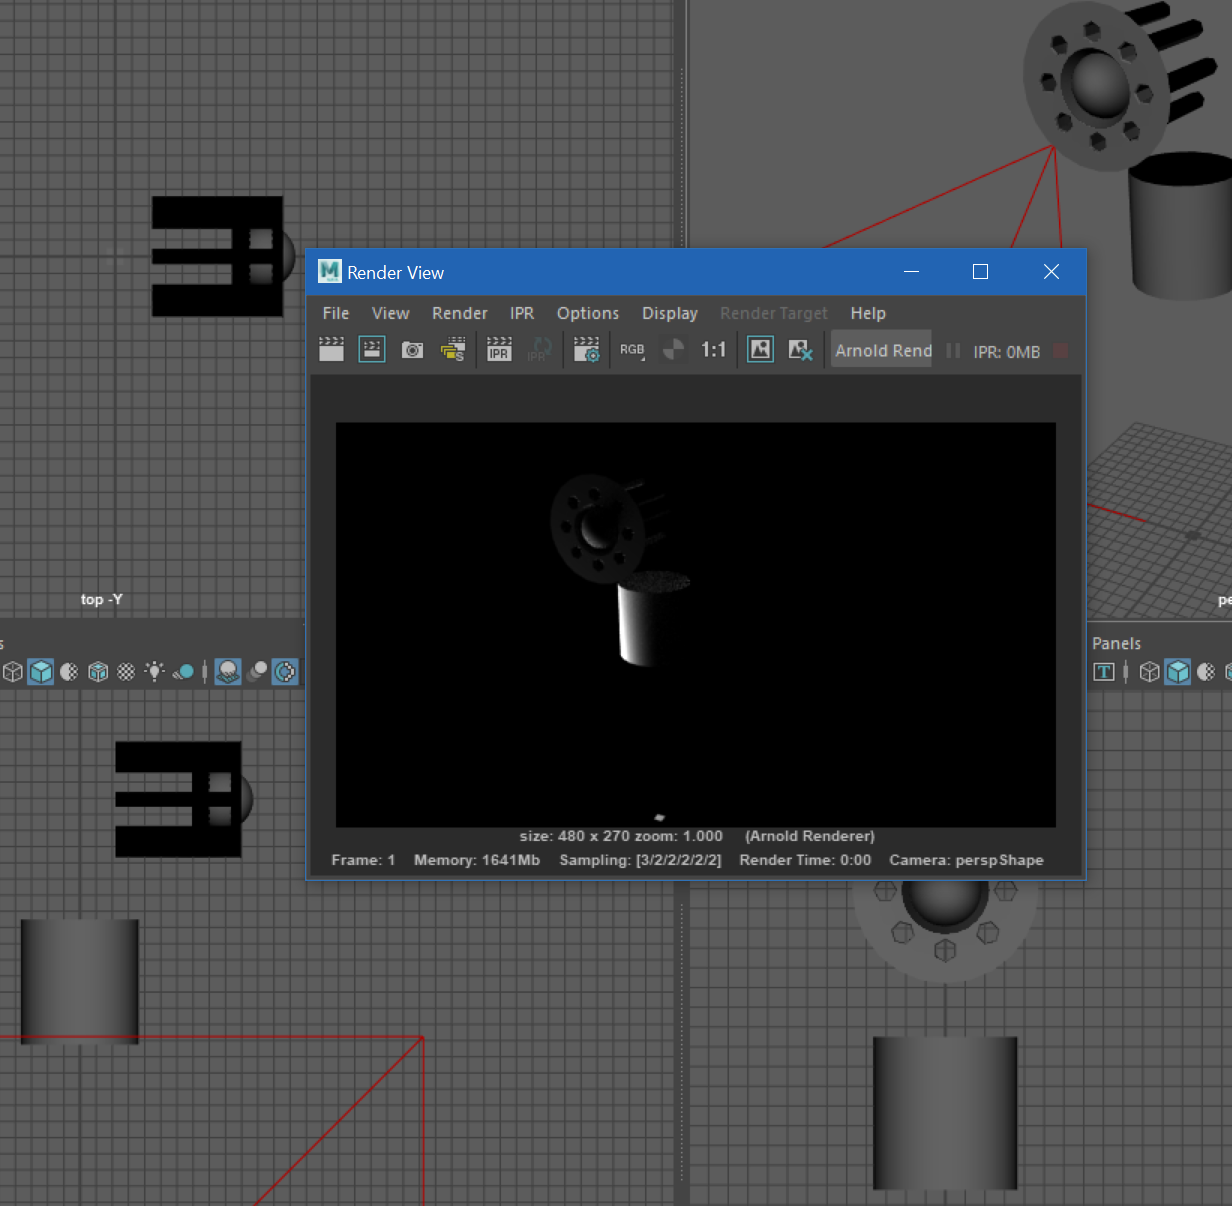Start an IPR render session
Viewport: 1232px width, 1206px height.
(499, 349)
